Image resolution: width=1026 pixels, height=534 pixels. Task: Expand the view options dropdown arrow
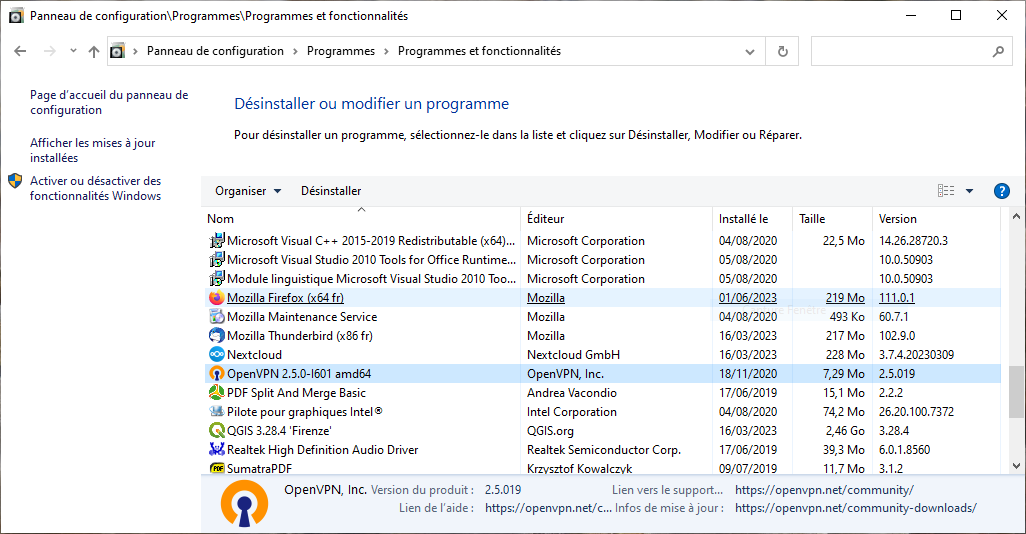tap(969, 191)
